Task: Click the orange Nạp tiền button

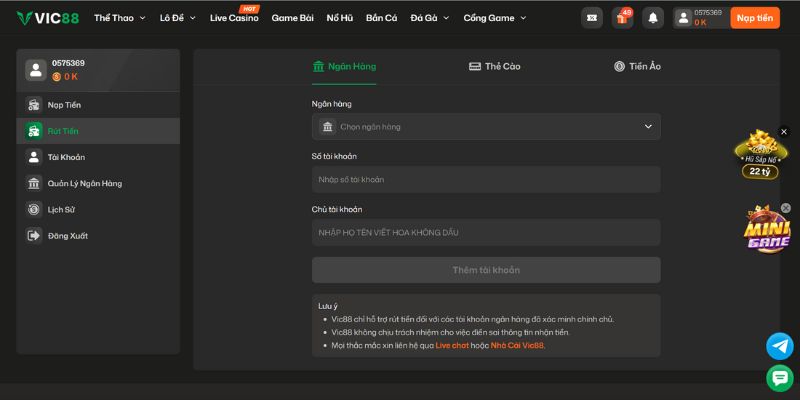Action: pyautogui.click(x=755, y=18)
